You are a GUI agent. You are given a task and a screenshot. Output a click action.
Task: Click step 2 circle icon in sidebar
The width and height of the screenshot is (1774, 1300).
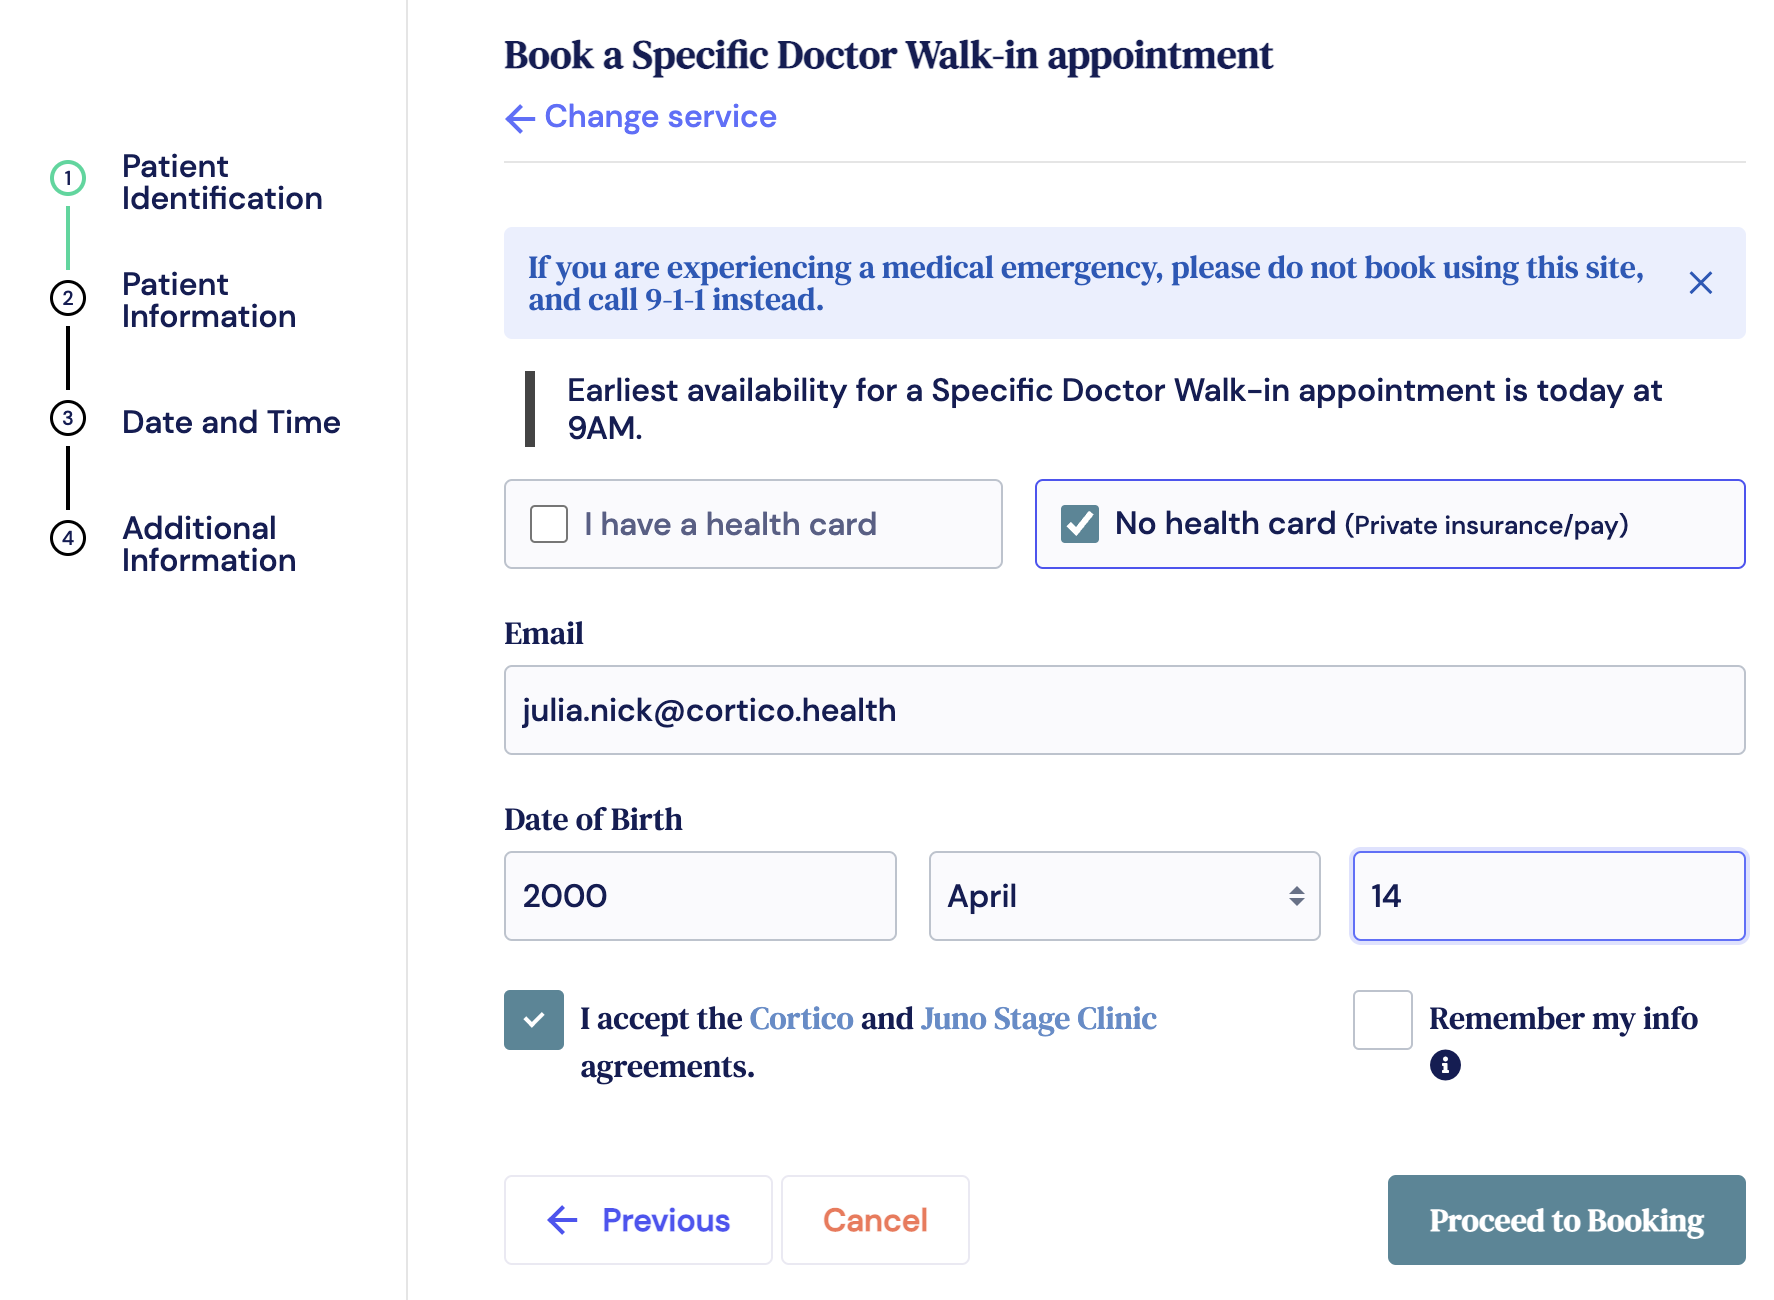[68, 298]
